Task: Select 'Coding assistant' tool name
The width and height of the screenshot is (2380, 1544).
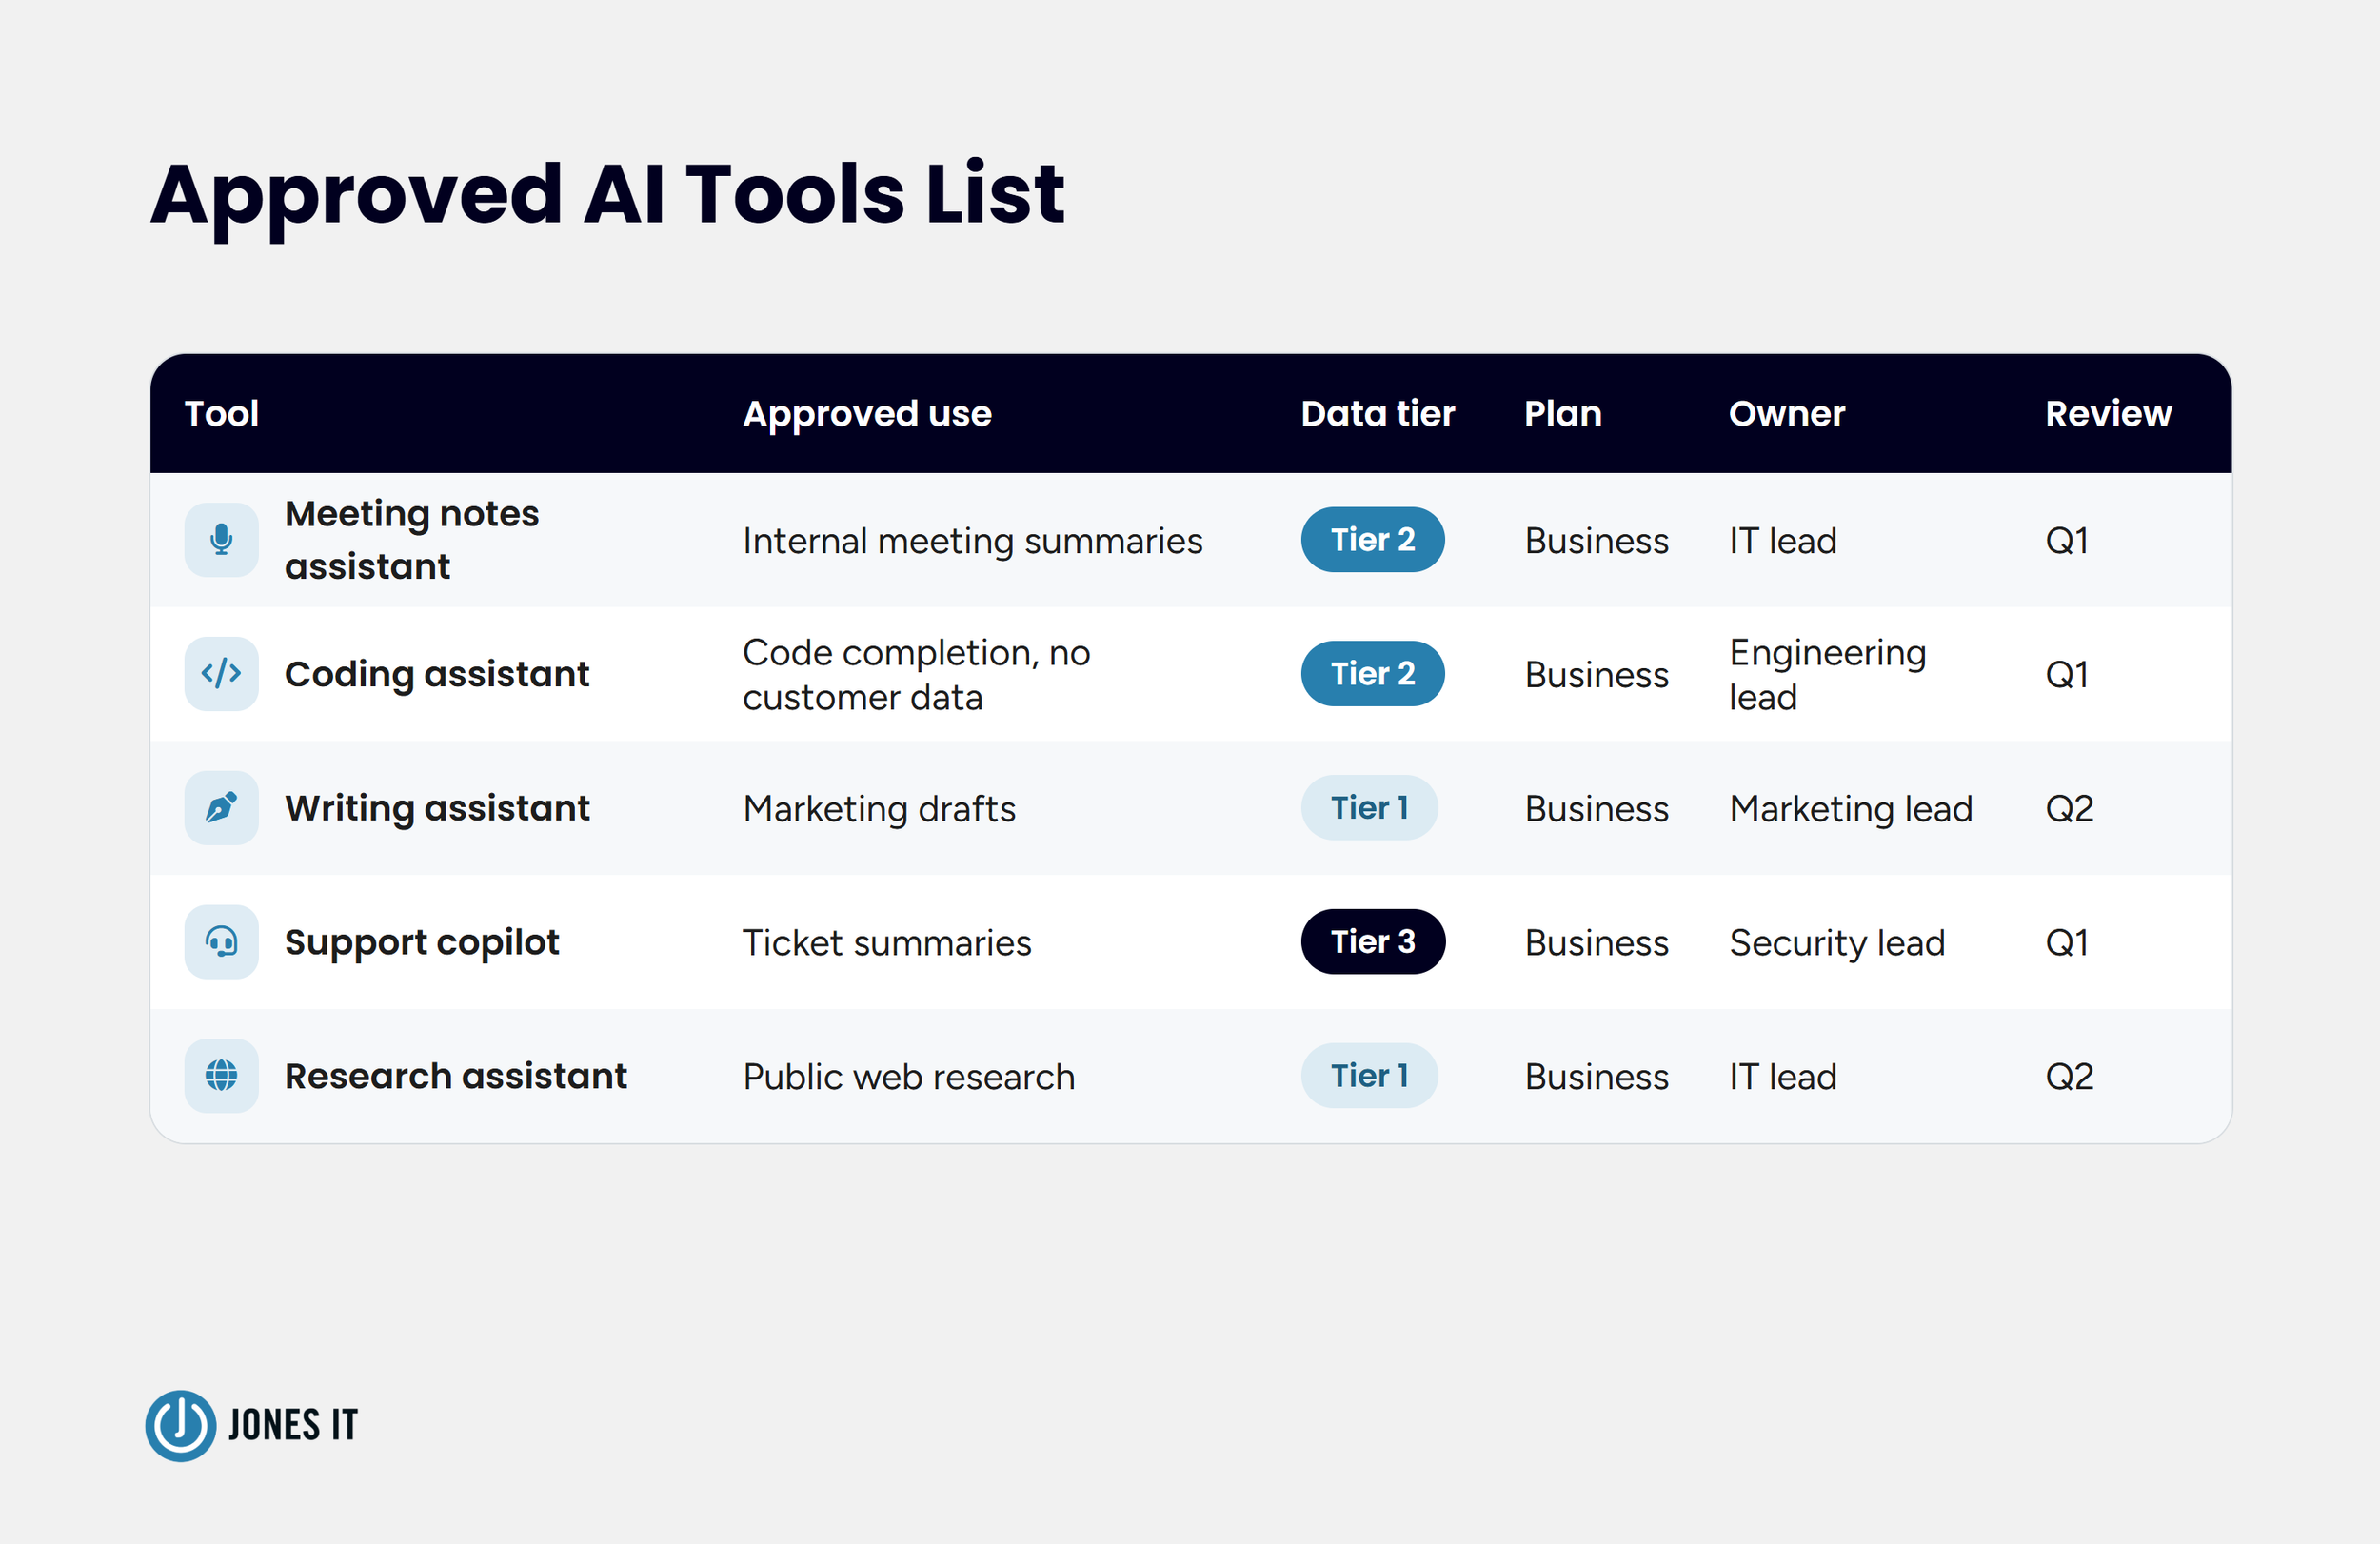Action: pos(437,675)
